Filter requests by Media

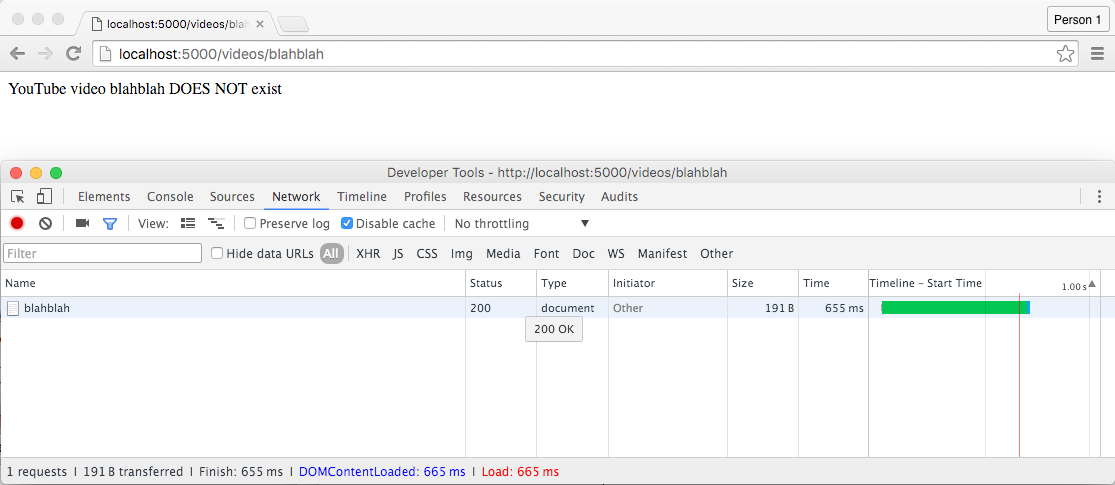503,253
